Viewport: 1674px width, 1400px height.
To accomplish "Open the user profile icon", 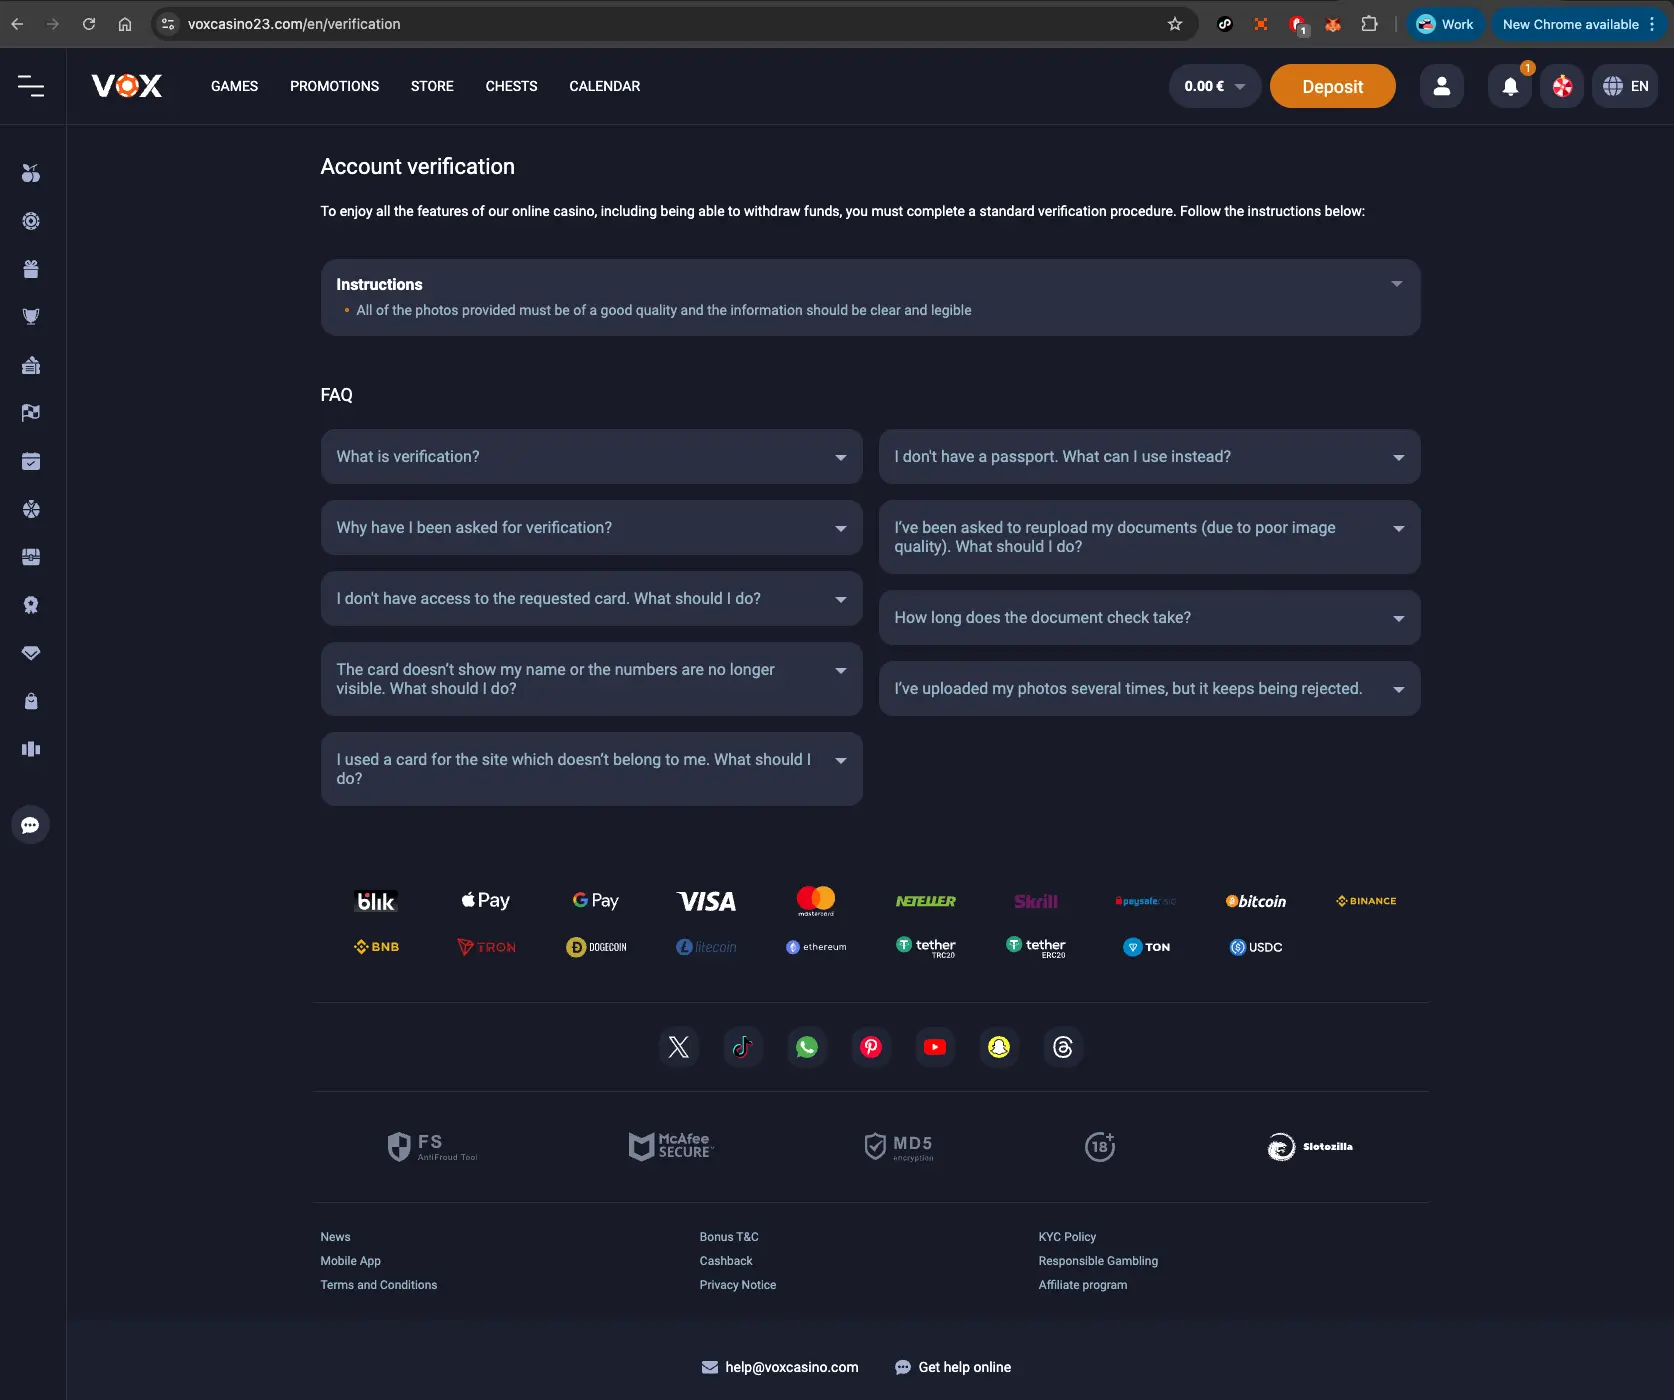I will pos(1442,86).
